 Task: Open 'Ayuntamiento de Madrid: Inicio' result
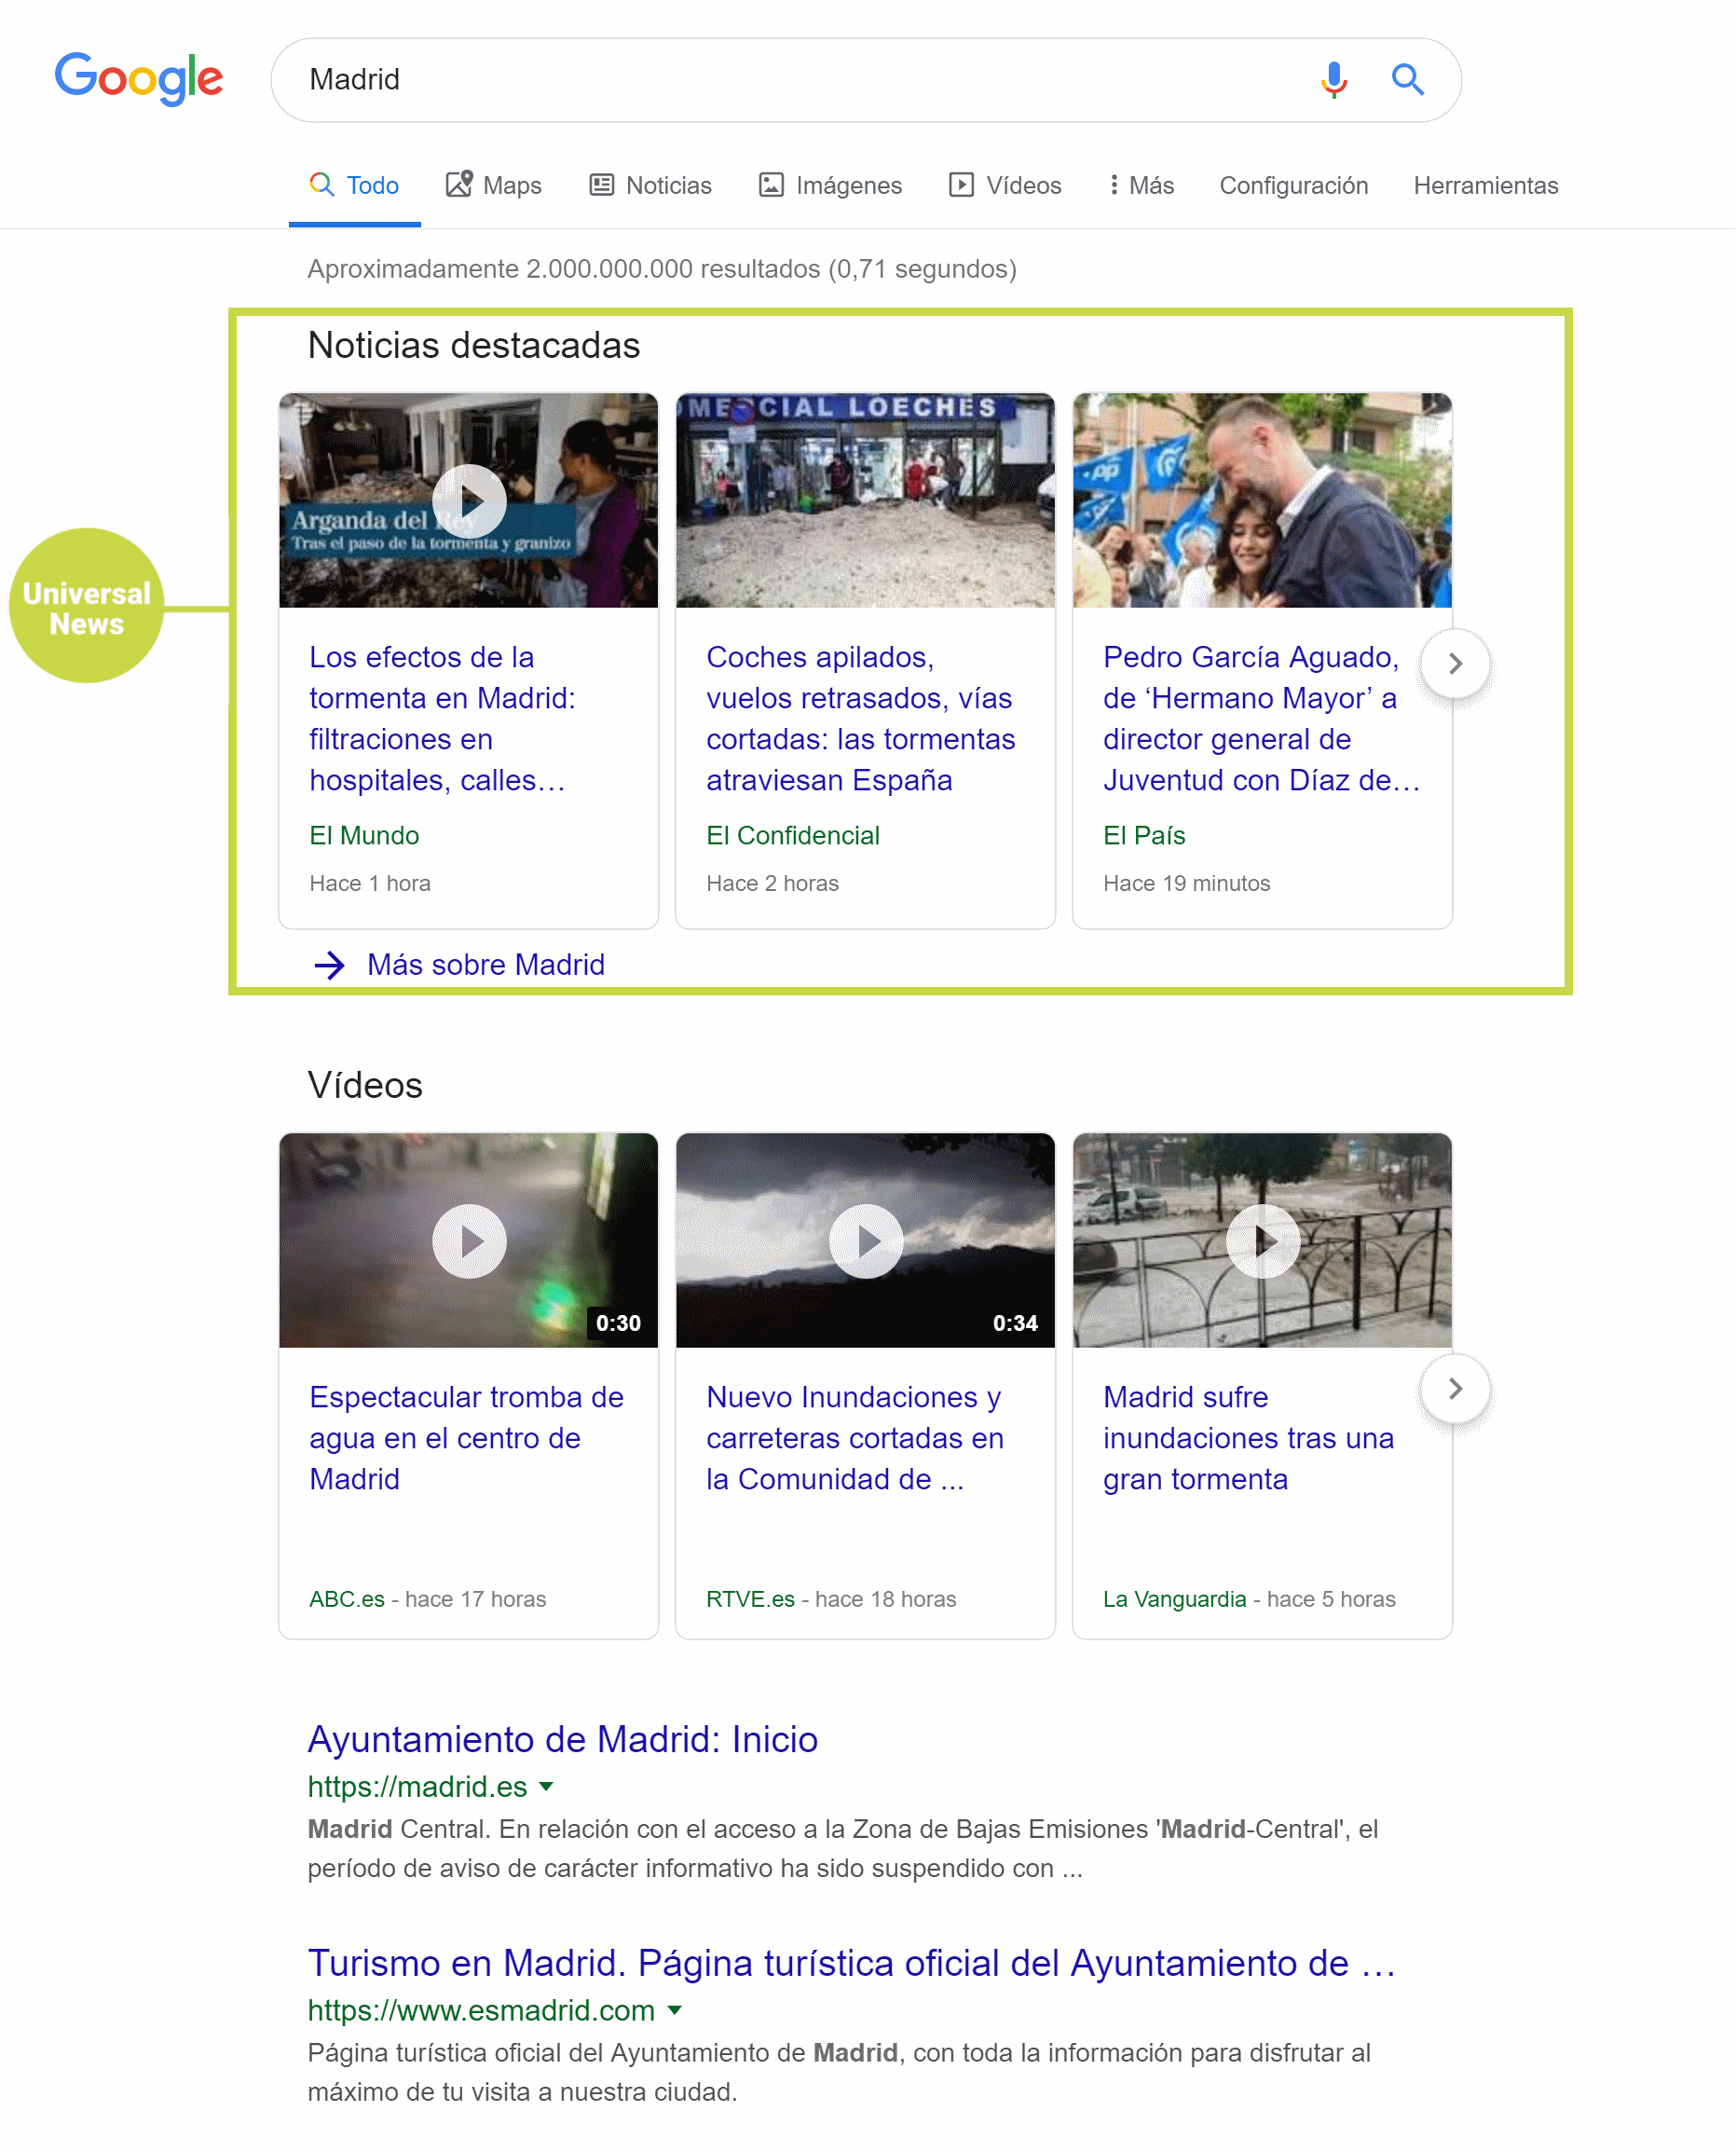pyautogui.click(x=563, y=1740)
